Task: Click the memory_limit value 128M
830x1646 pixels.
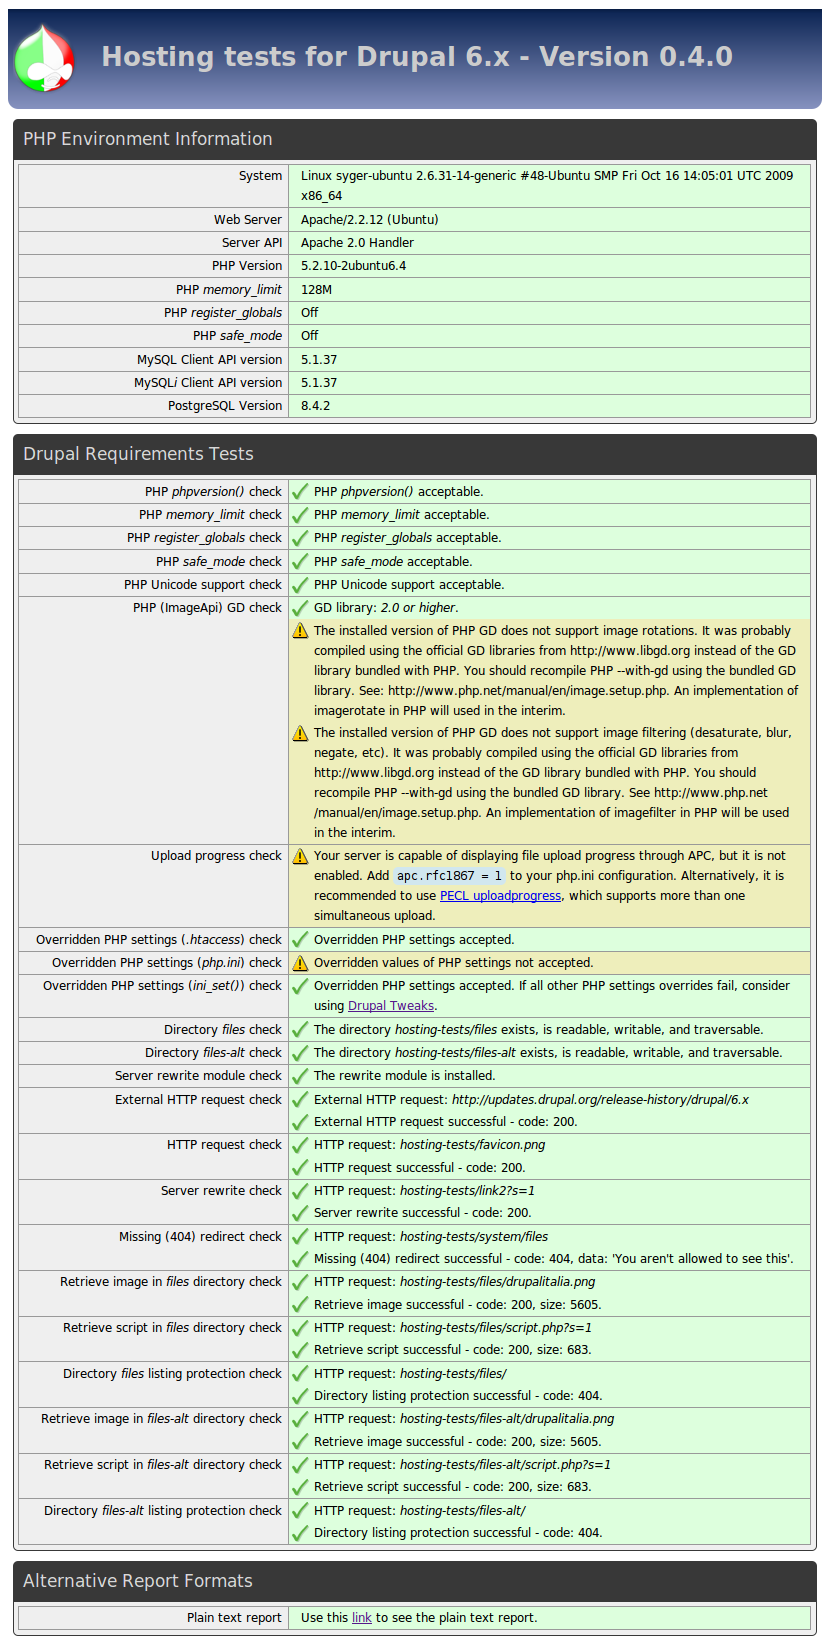Action: (x=317, y=290)
